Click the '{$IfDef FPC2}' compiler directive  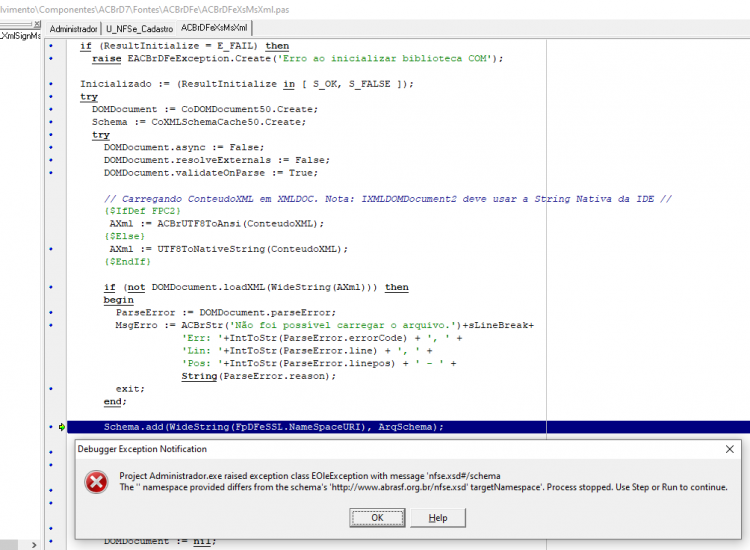coord(142,211)
